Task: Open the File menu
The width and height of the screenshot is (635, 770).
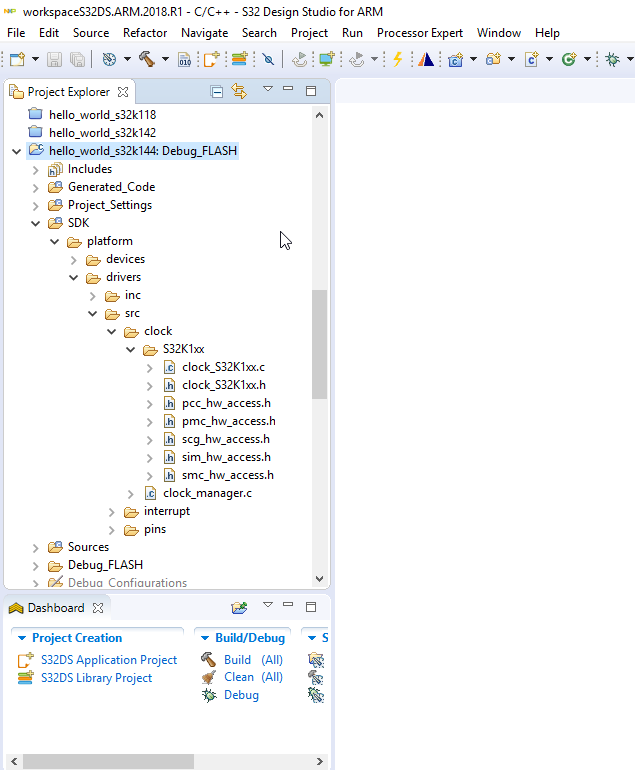Action: [16, 33]
